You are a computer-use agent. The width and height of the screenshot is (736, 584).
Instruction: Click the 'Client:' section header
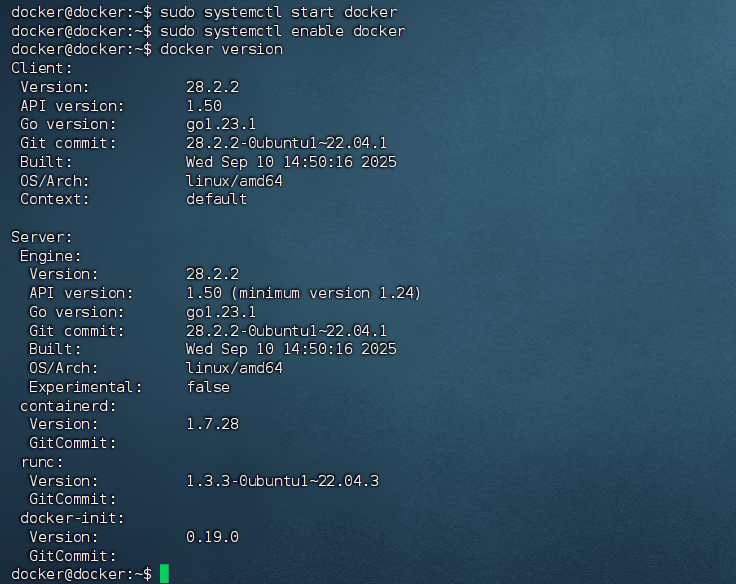(41, 69)
